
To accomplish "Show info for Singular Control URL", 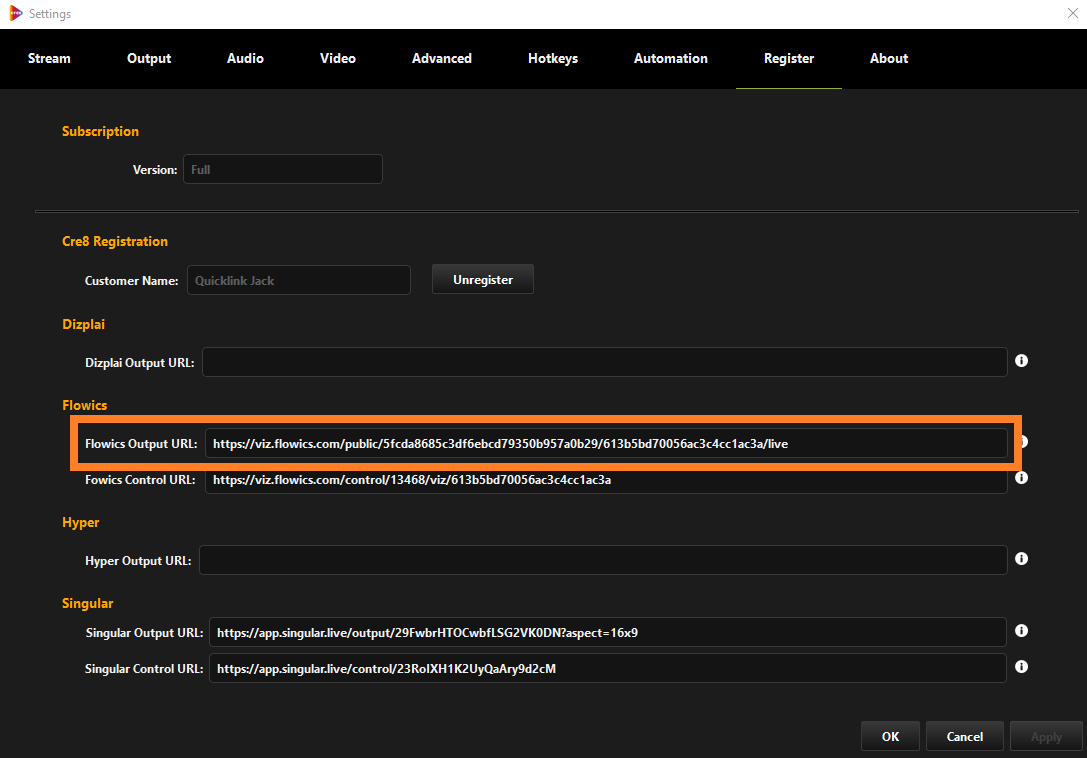I will (1021, 666).
